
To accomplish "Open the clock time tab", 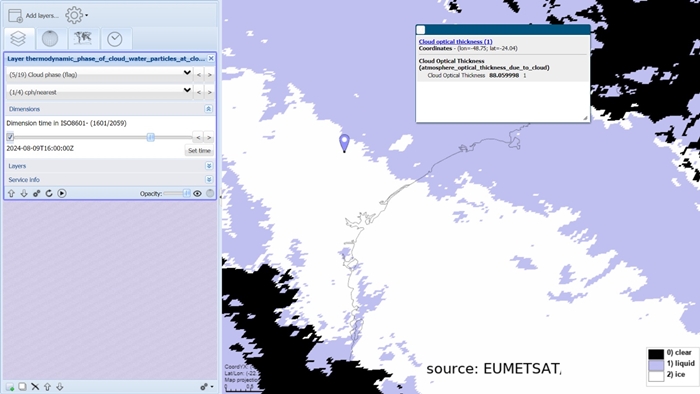I will [115, 39].
